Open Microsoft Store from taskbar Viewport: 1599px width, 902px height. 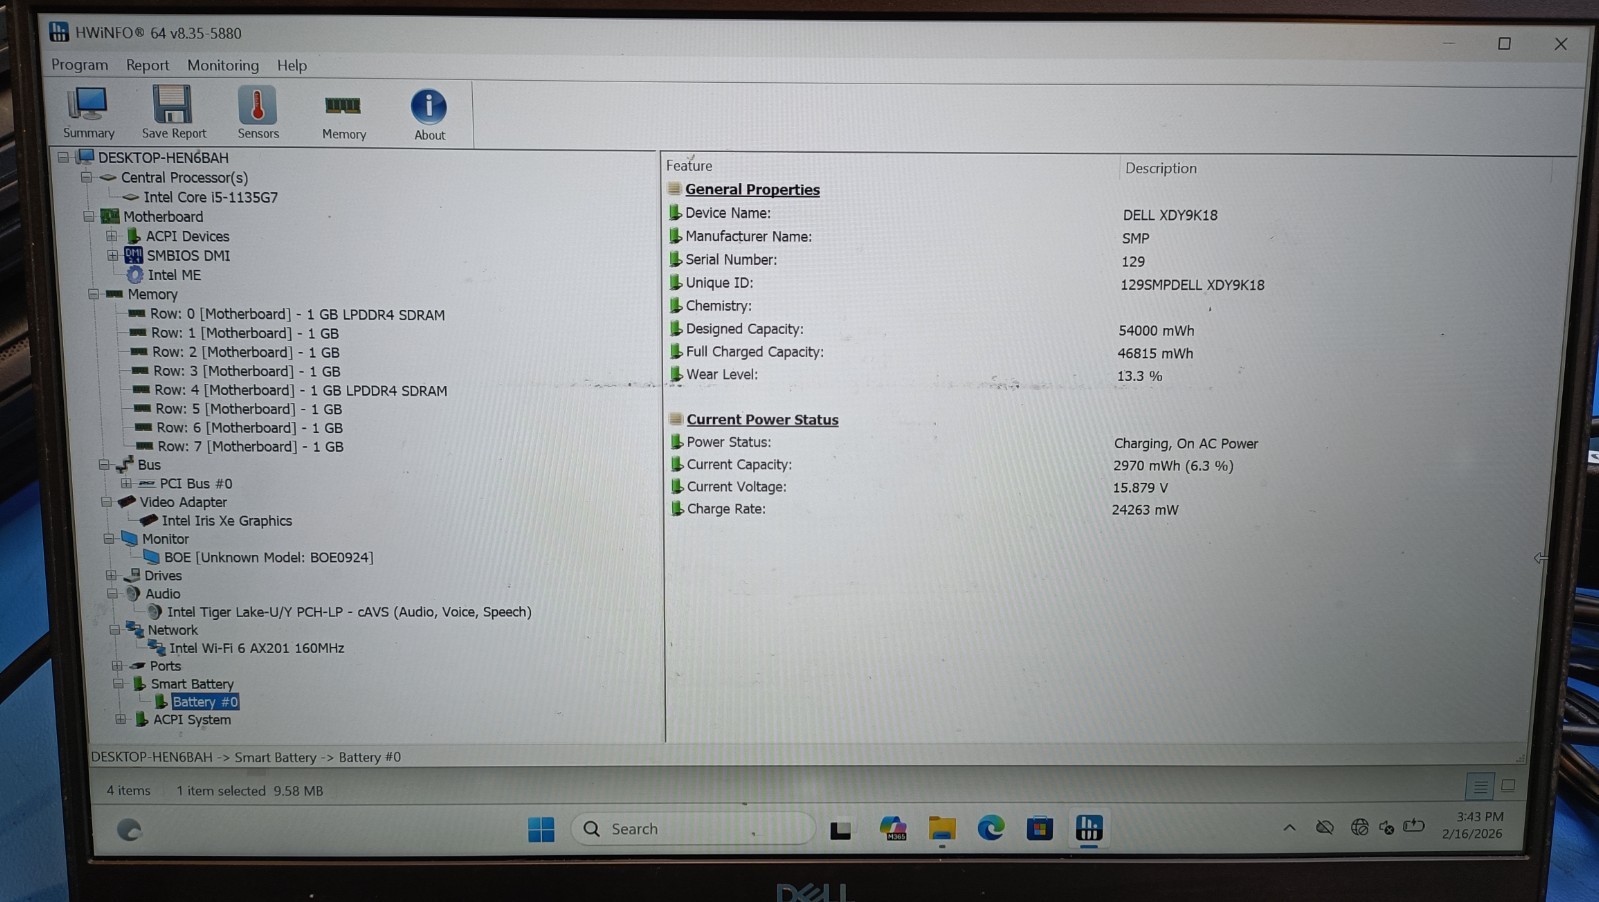point(1039,828)
